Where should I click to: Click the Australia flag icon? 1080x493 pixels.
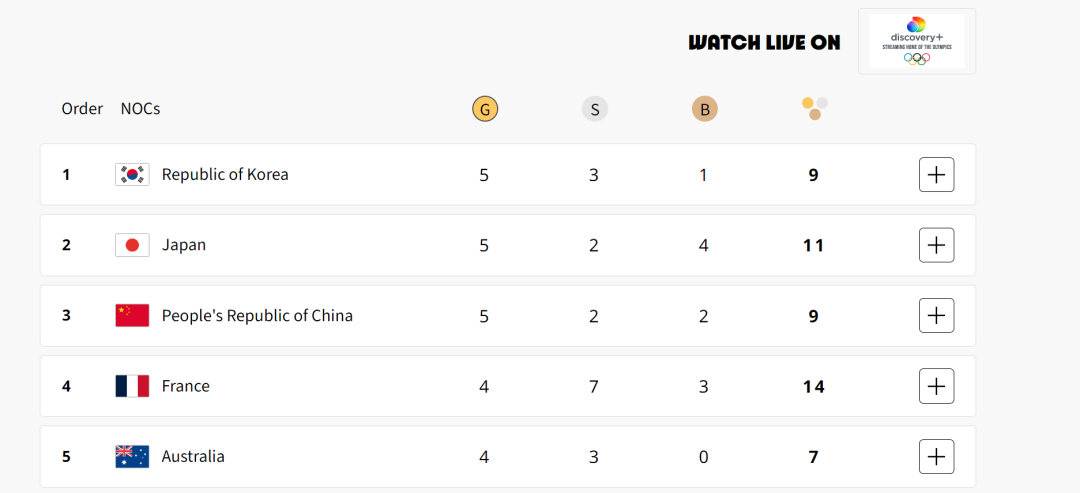tap(132, 457)
